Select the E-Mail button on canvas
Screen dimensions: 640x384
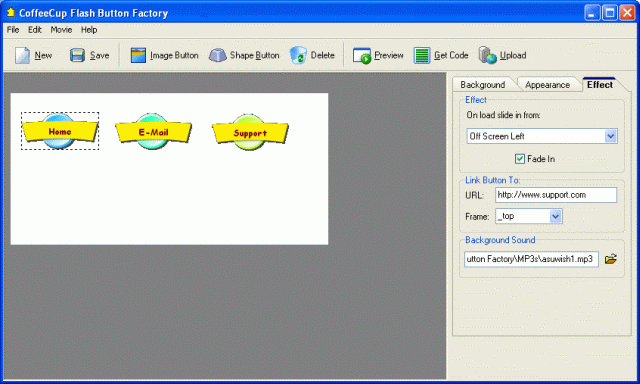click(153, 131)
